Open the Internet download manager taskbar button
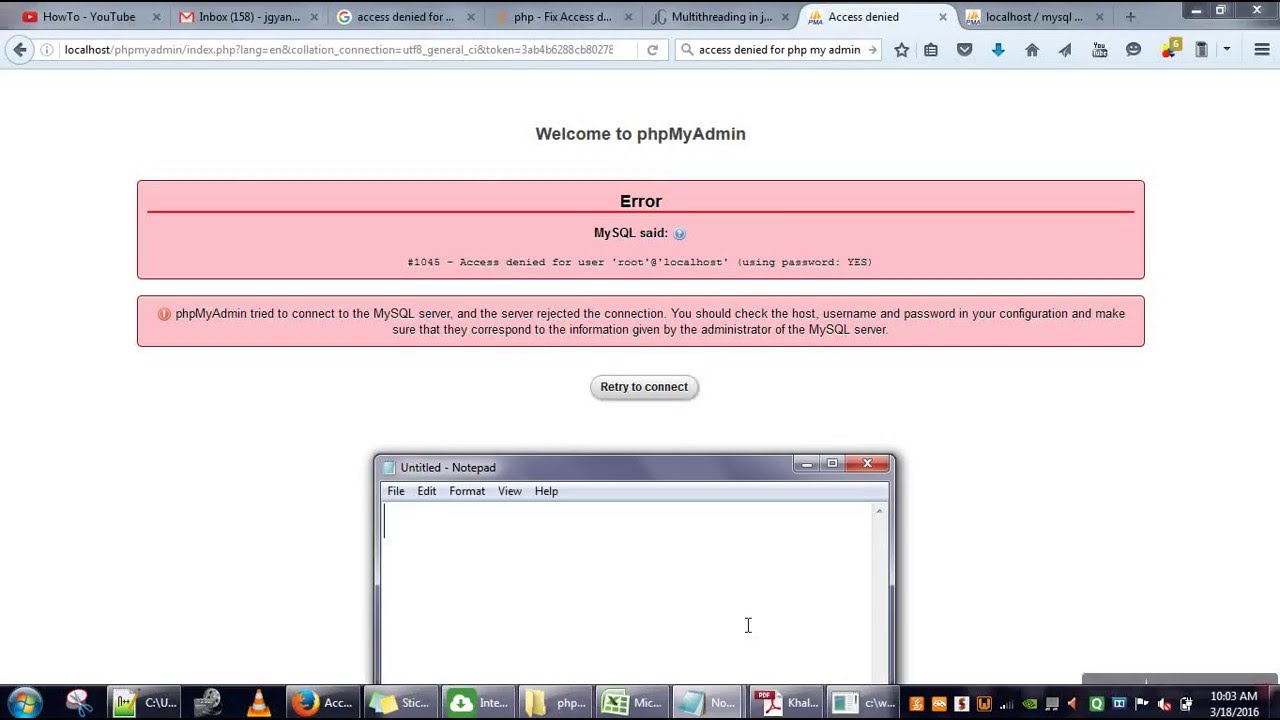 point(478,703)
